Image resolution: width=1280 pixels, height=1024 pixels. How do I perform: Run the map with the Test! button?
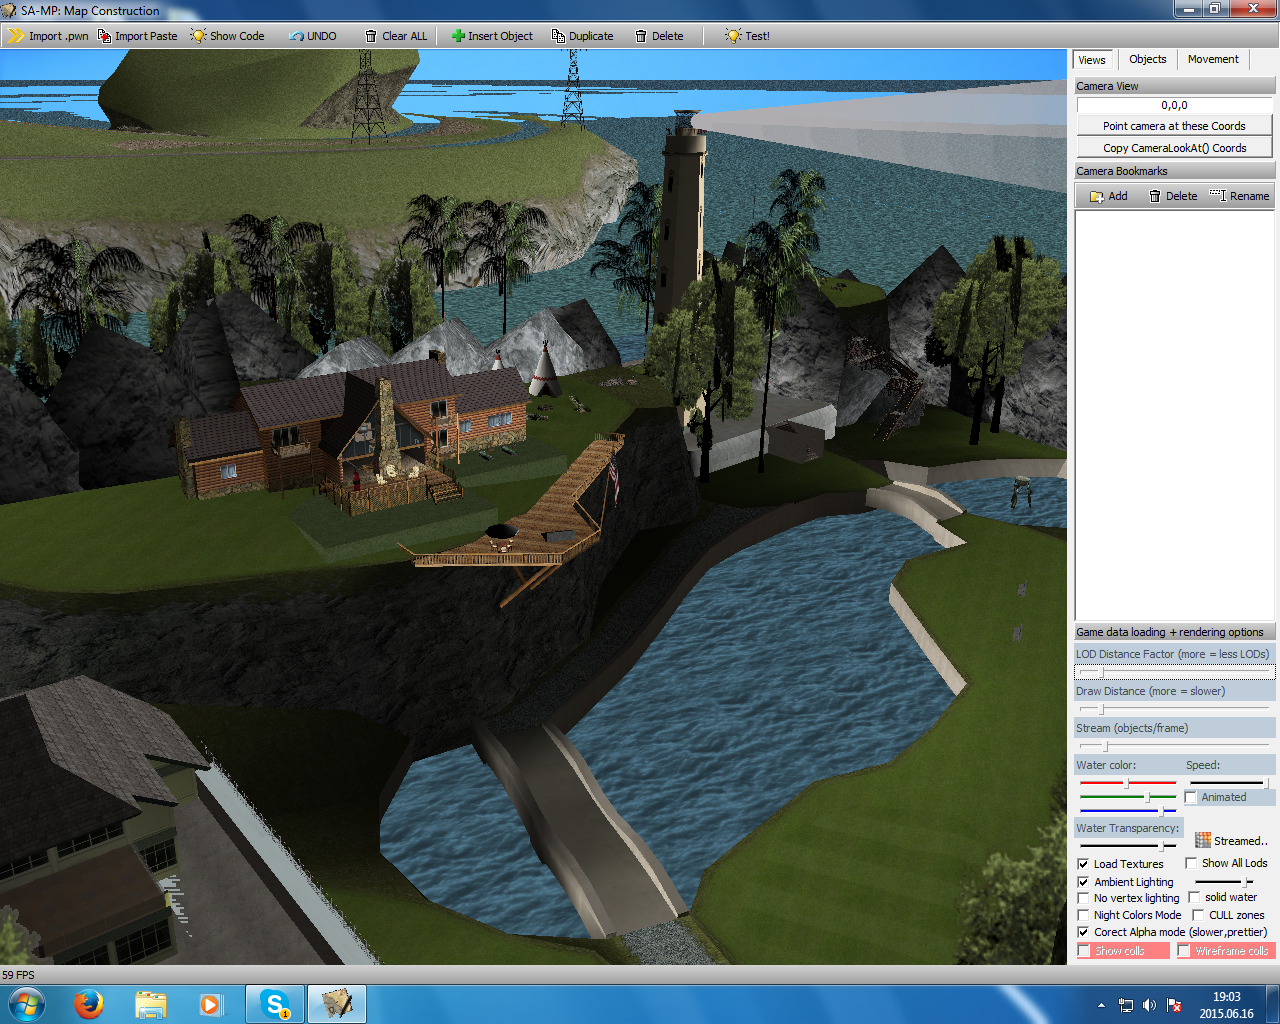click(x=747, y=36)
